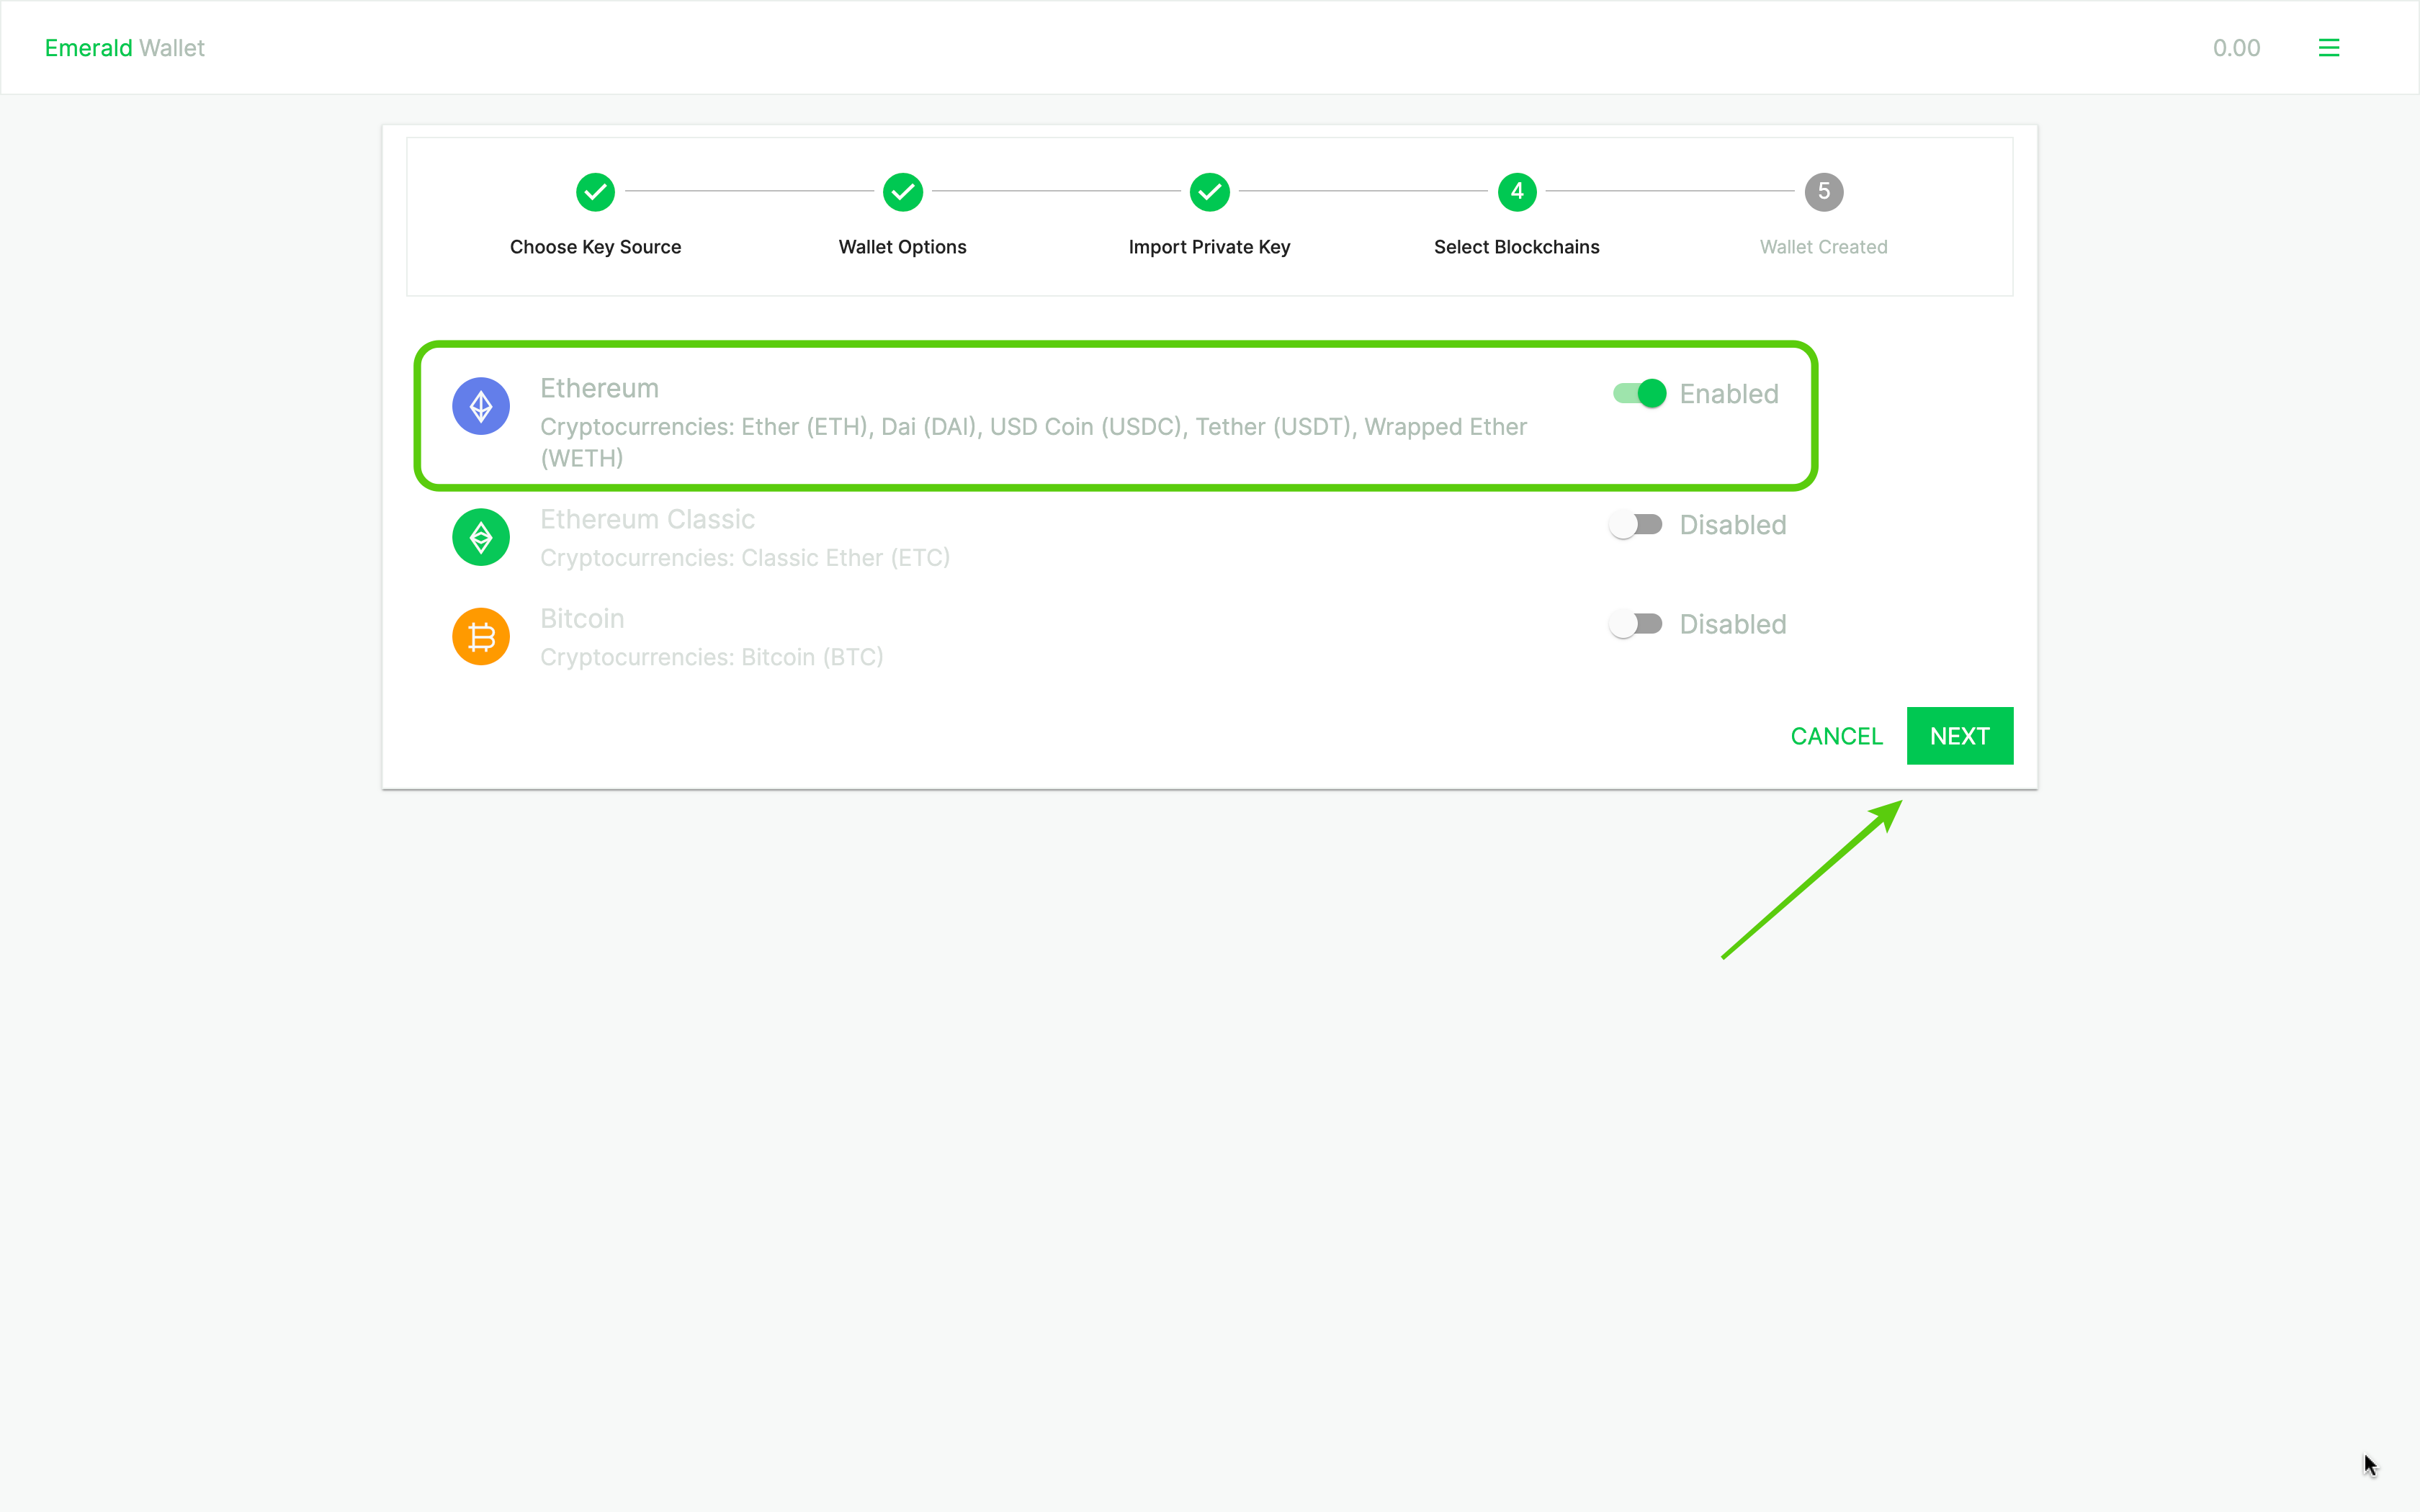Click the orange Bitcoin logo icon
The height and width of the screenshot is (1512, 2420).
pos(481,636)
